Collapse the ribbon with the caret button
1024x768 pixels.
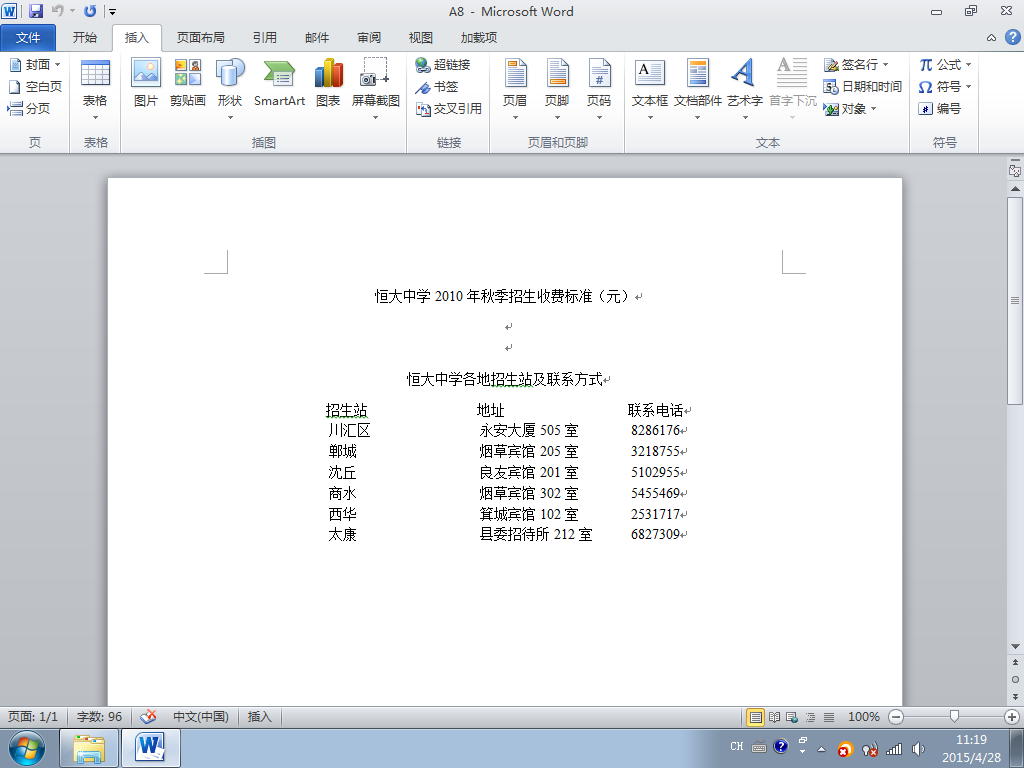click(991, 38)
